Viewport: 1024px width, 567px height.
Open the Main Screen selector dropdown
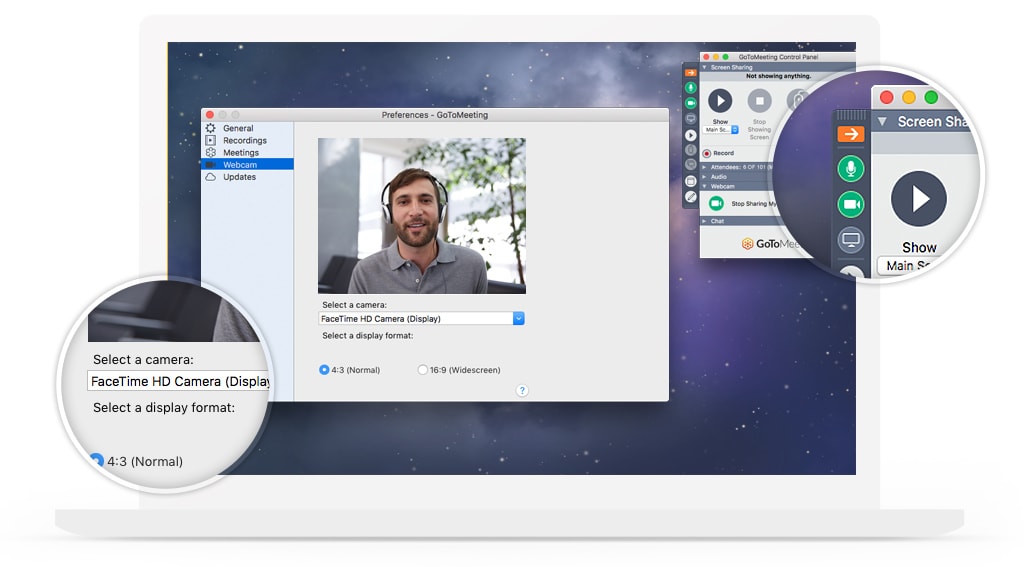click(x=720, y=130)
